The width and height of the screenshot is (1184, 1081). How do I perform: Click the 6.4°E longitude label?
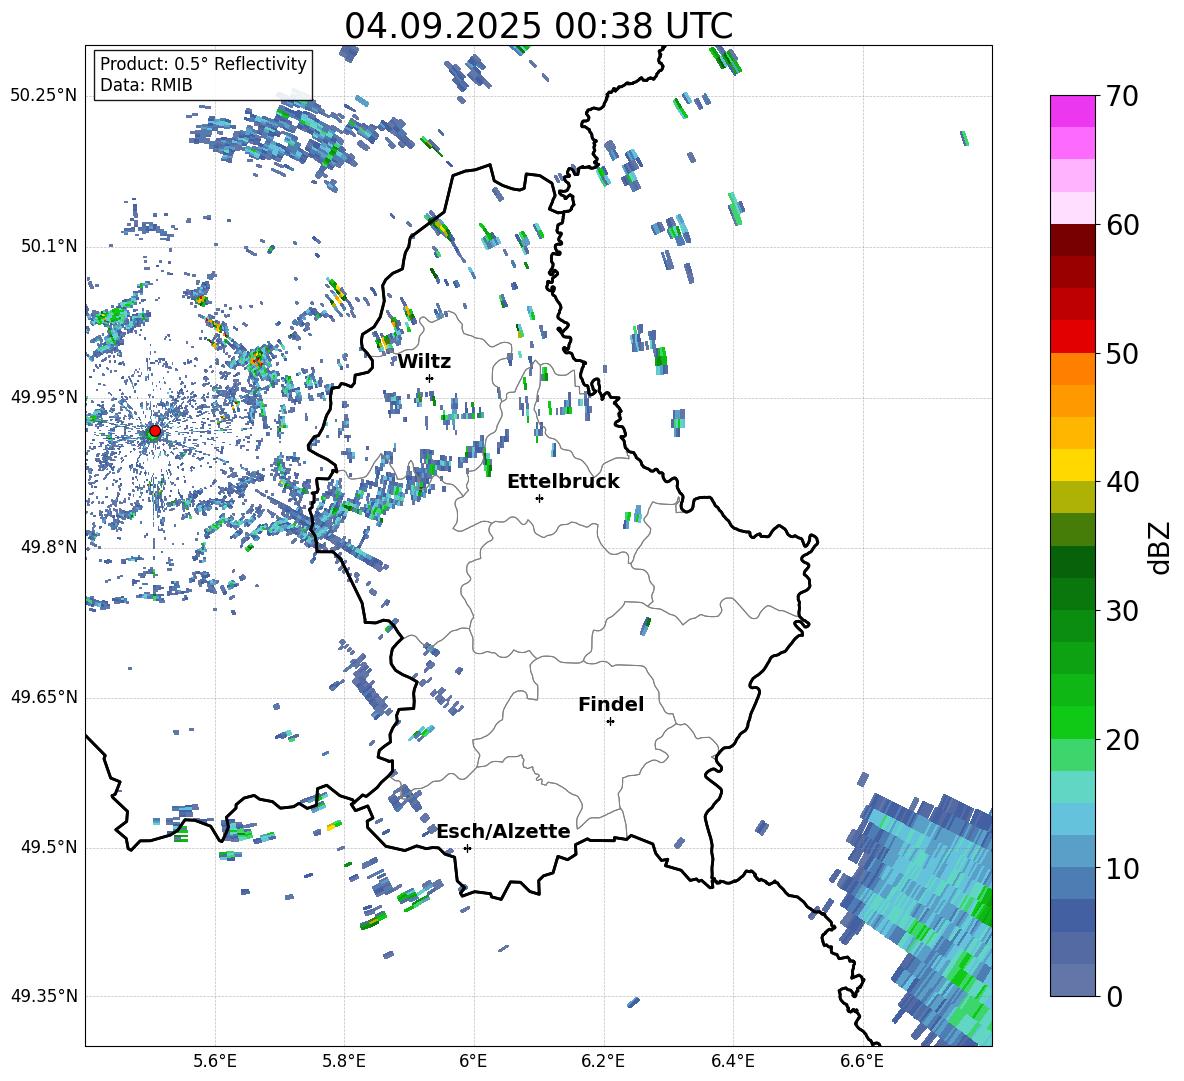tap(733, 1061)
